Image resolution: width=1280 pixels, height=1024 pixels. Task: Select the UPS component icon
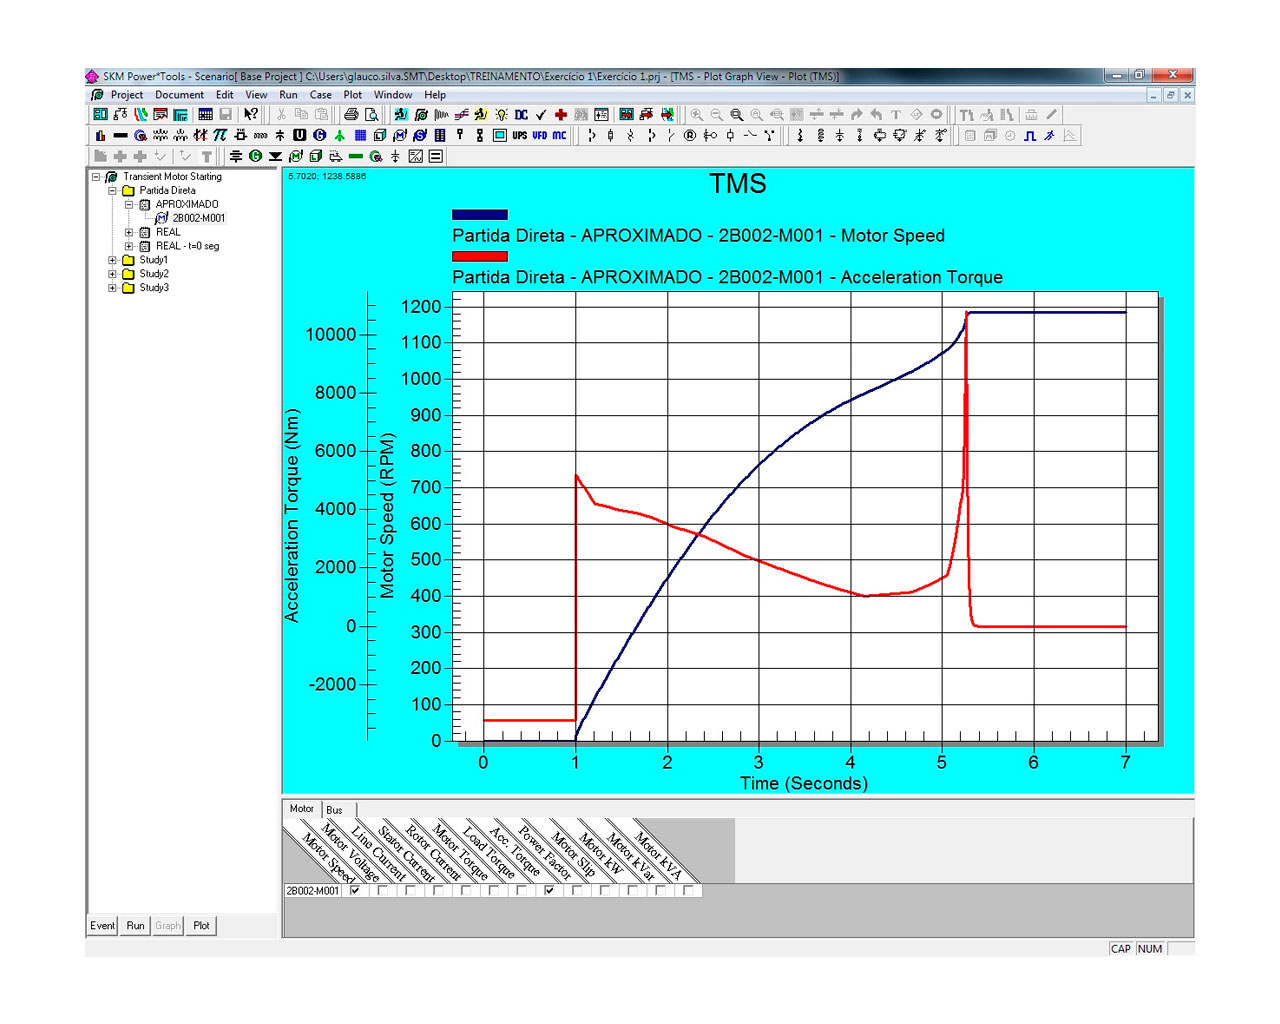pos(520,135)
